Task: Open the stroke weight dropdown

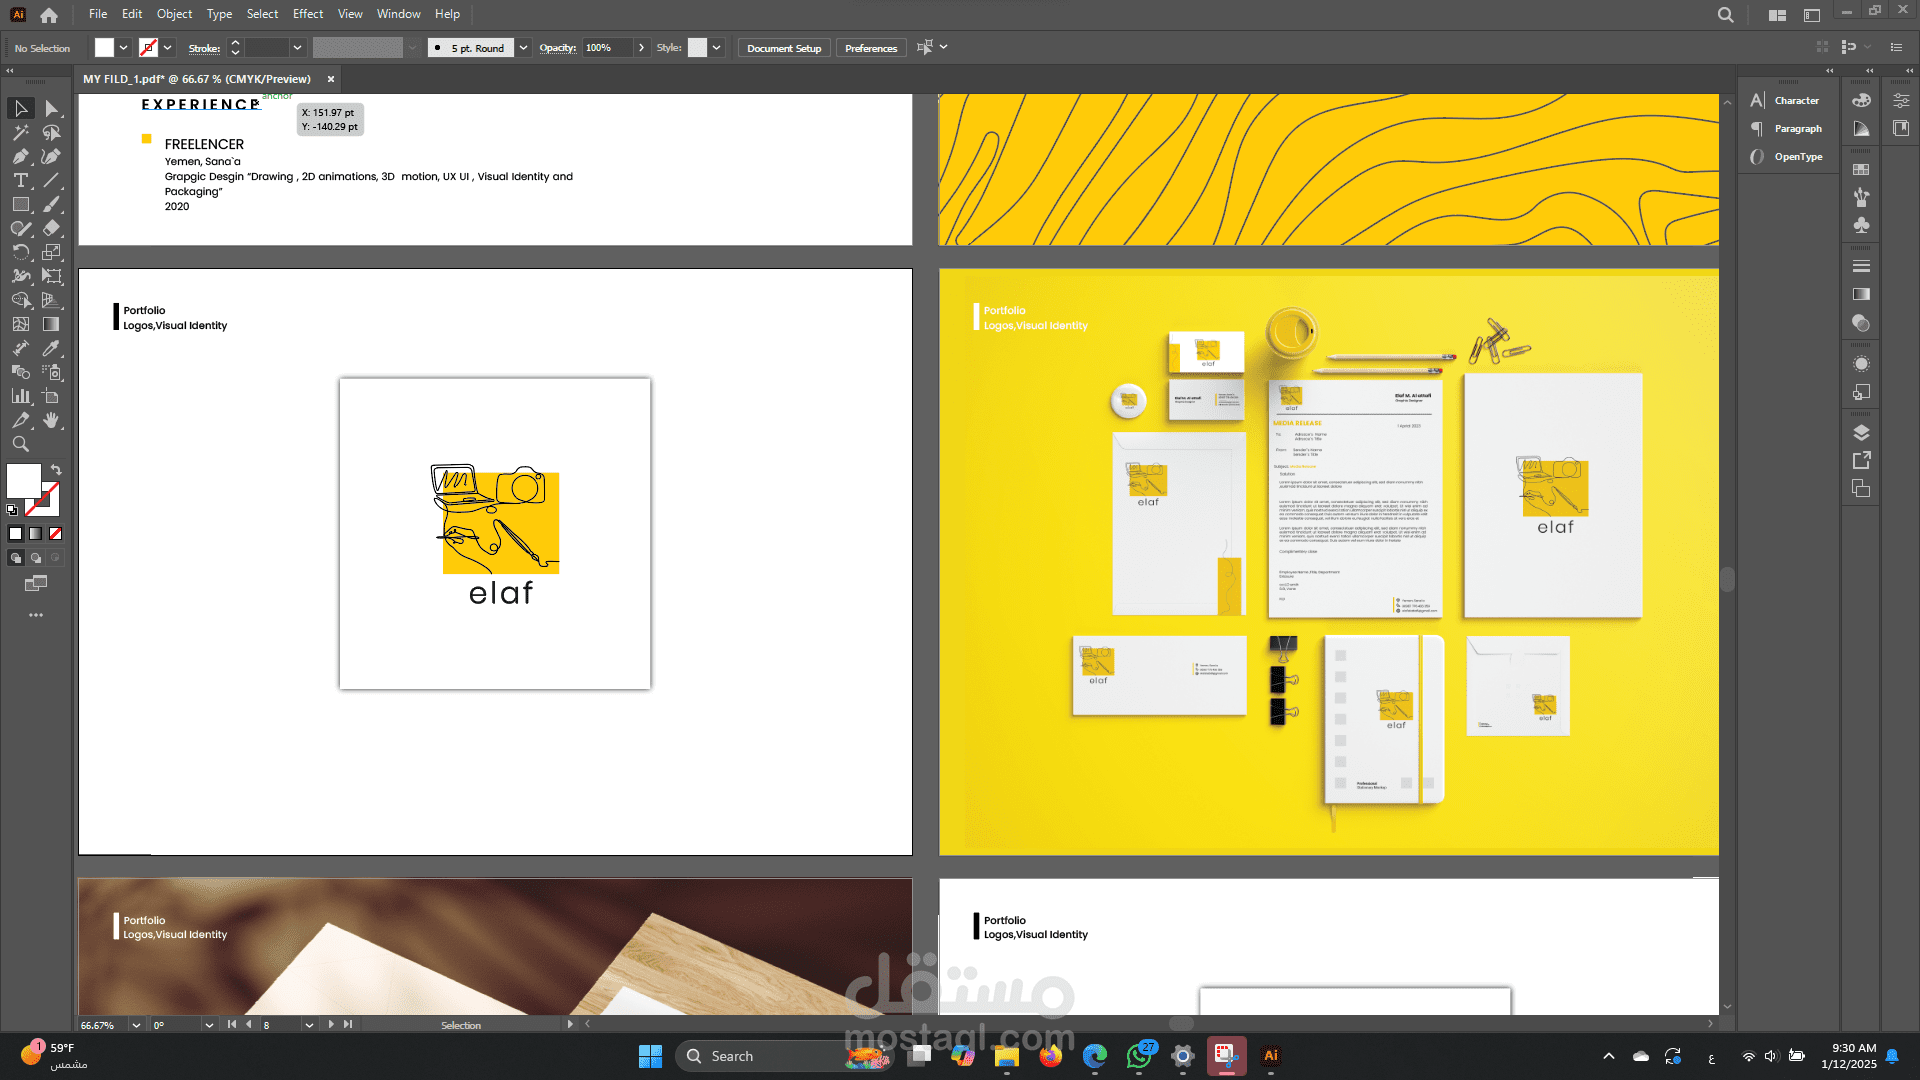Action: tap(297, 48)
